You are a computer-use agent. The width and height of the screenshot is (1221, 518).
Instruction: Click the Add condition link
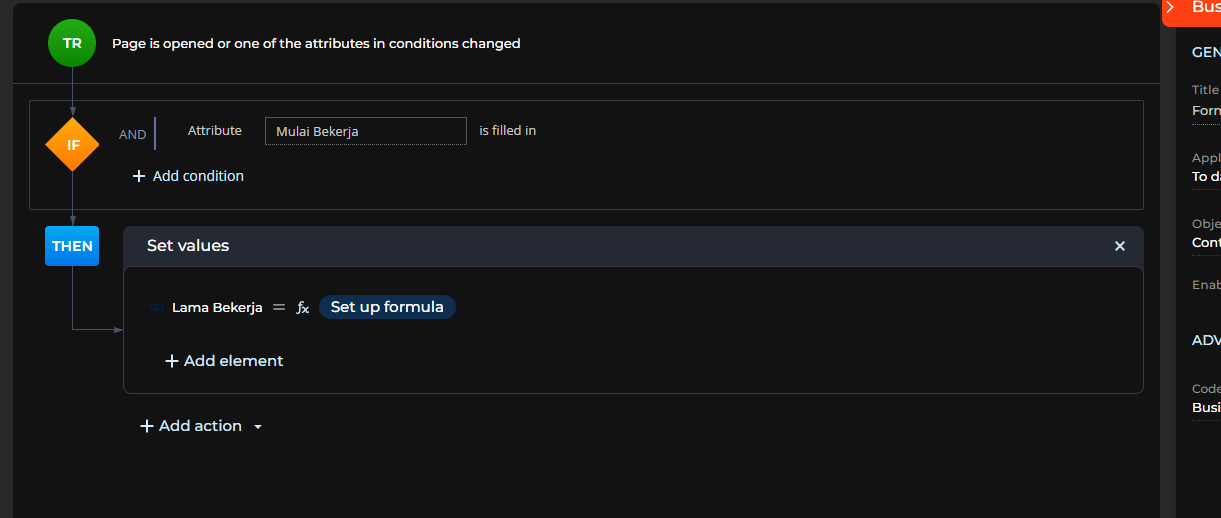click(x=188, y=176)
